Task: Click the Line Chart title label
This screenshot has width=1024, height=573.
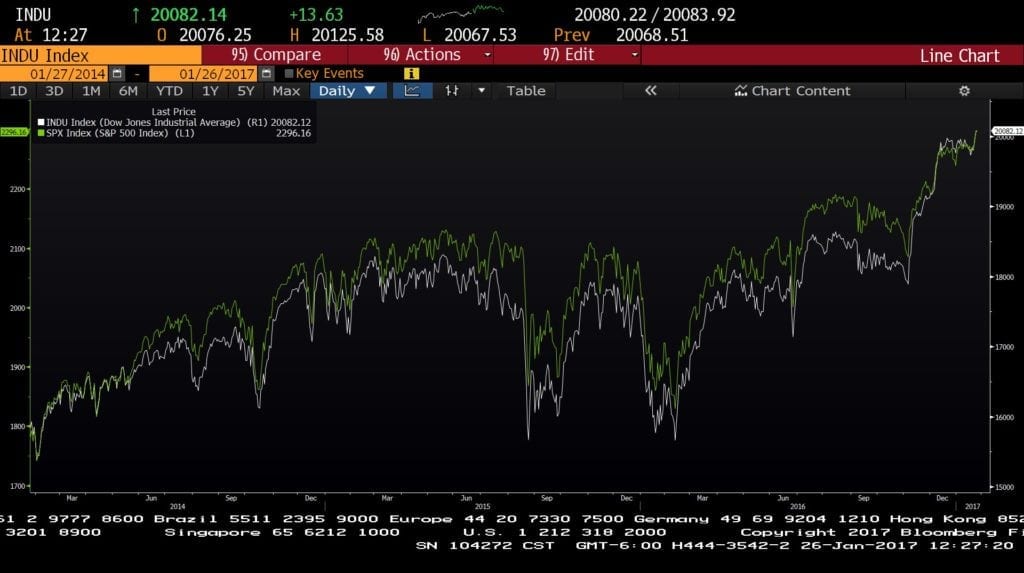Action: (x=959, y=56)
